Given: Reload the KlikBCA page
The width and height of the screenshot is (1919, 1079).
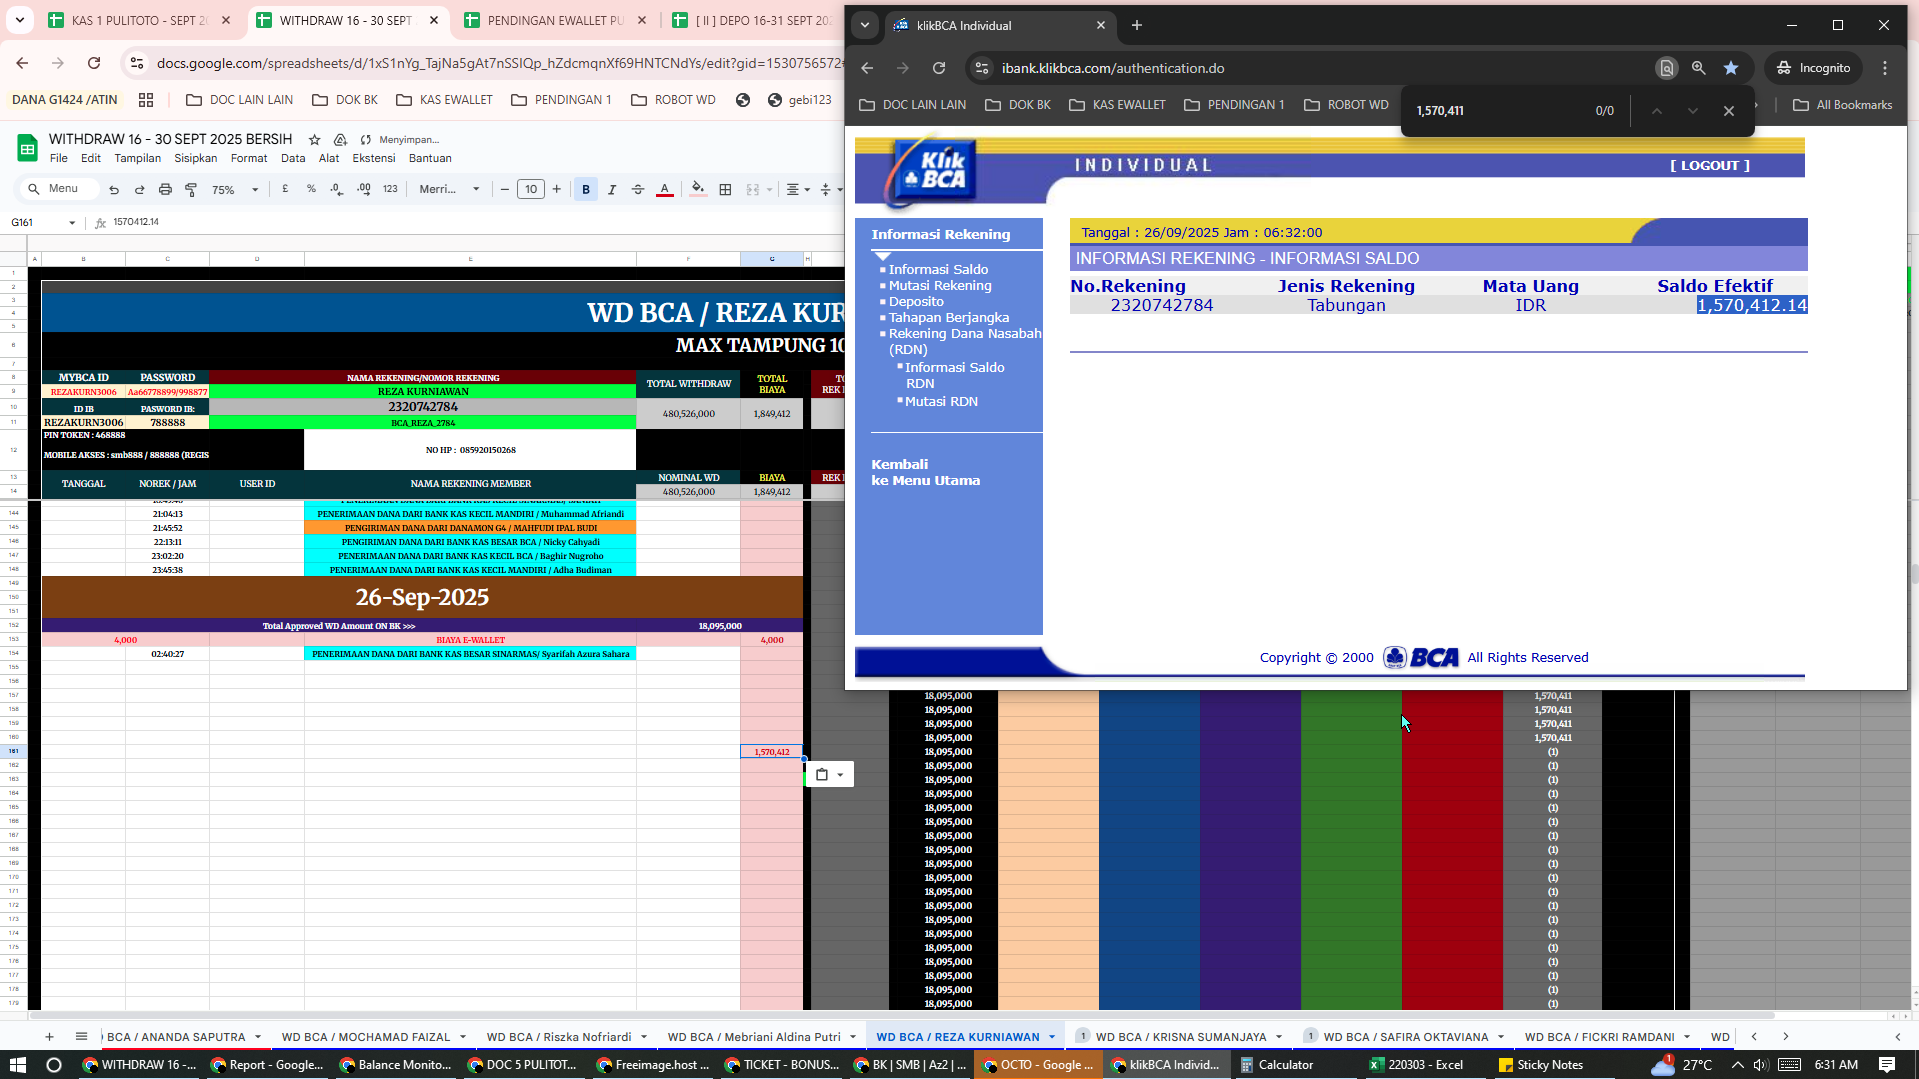Looking at the screenshot, I should tap(939, 68).
